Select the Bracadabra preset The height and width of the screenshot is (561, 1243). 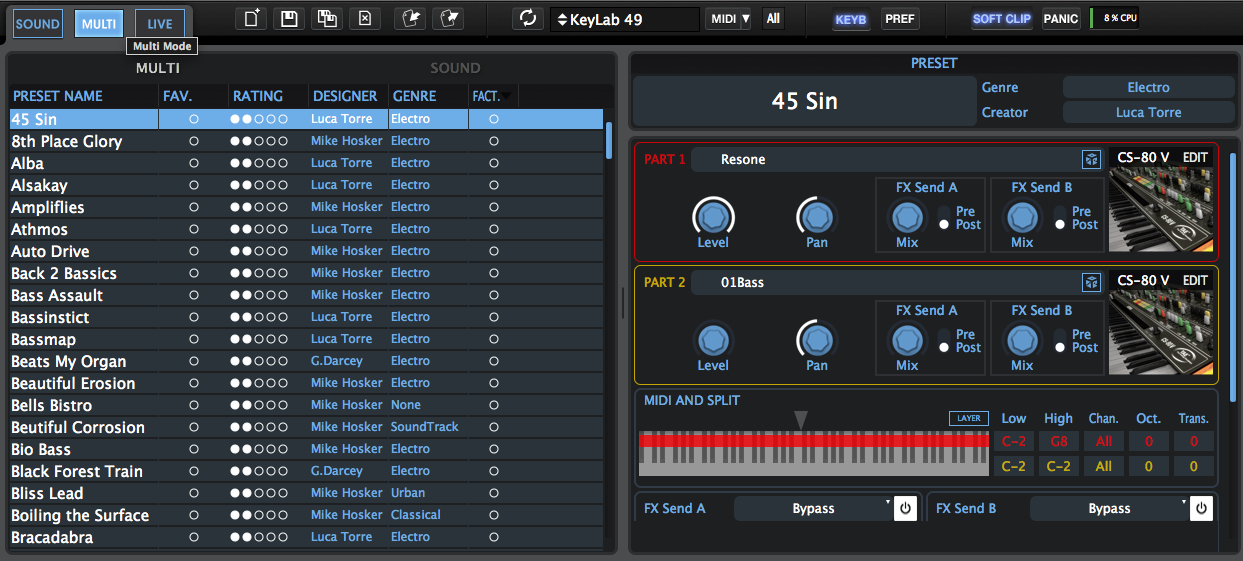[x=306, y=537]
